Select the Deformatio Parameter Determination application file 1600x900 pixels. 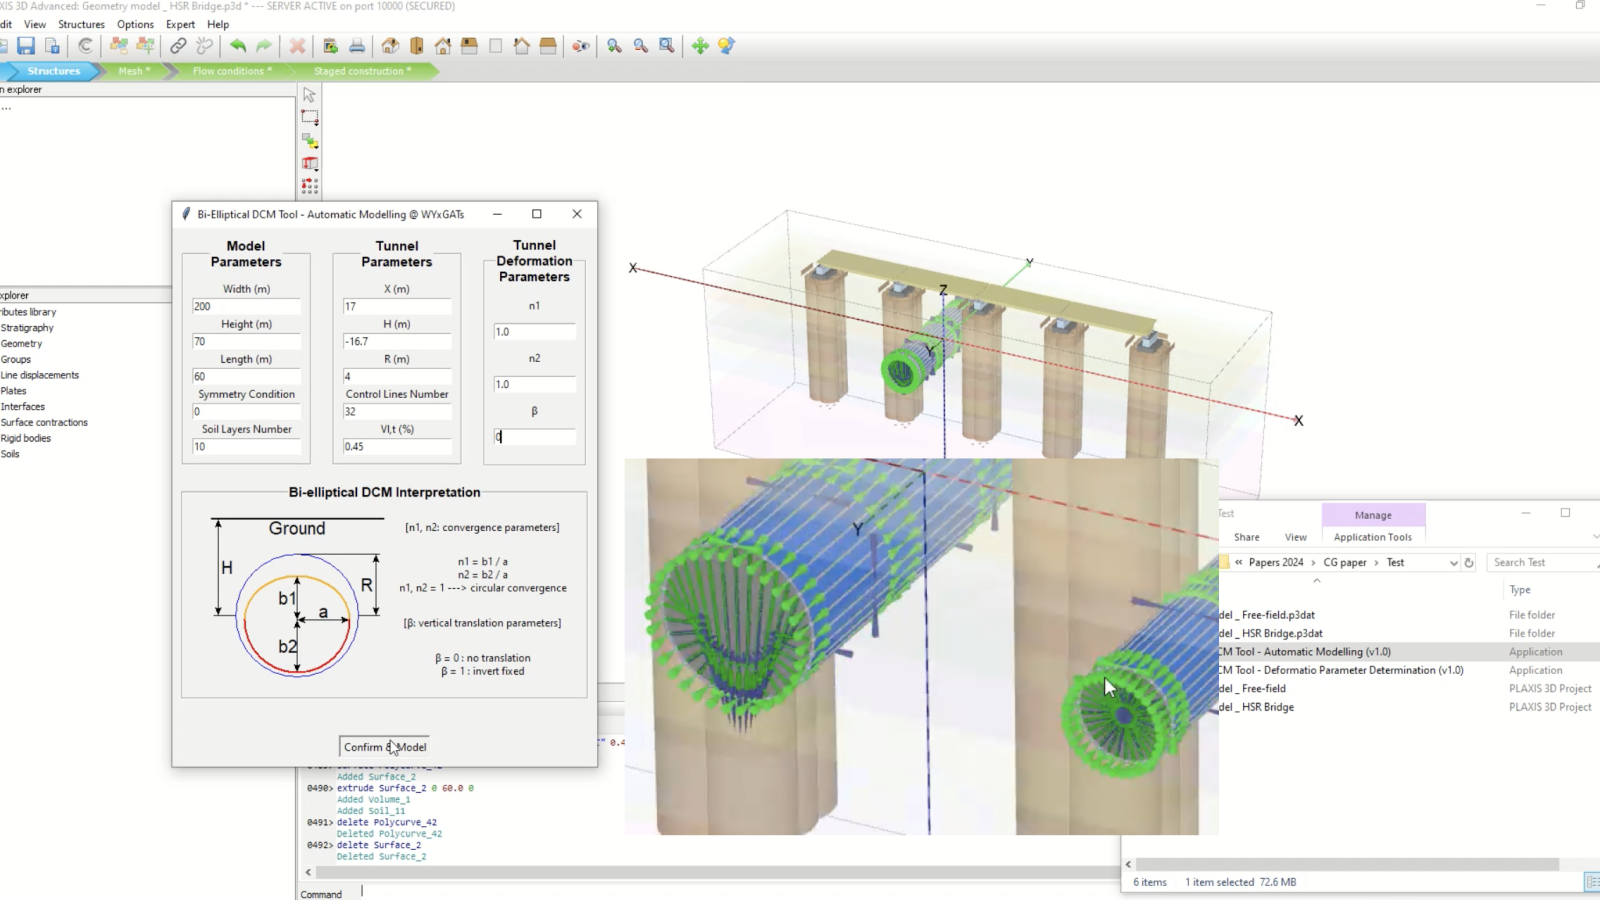click(1341, 670)
